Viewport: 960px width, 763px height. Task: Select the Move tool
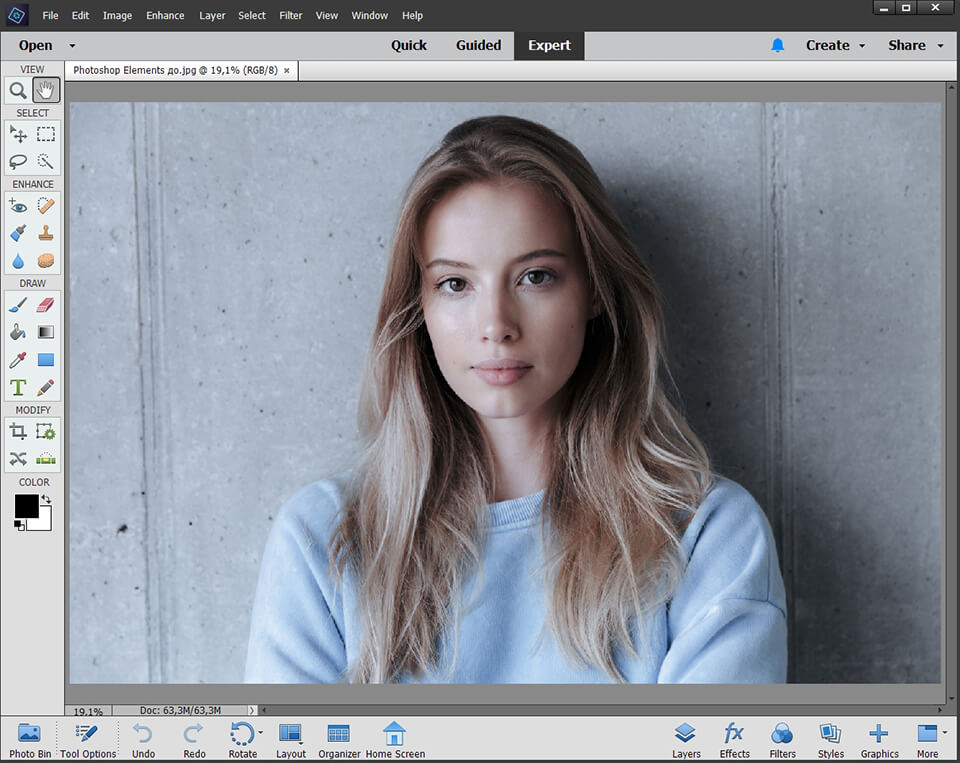point(18,133)
